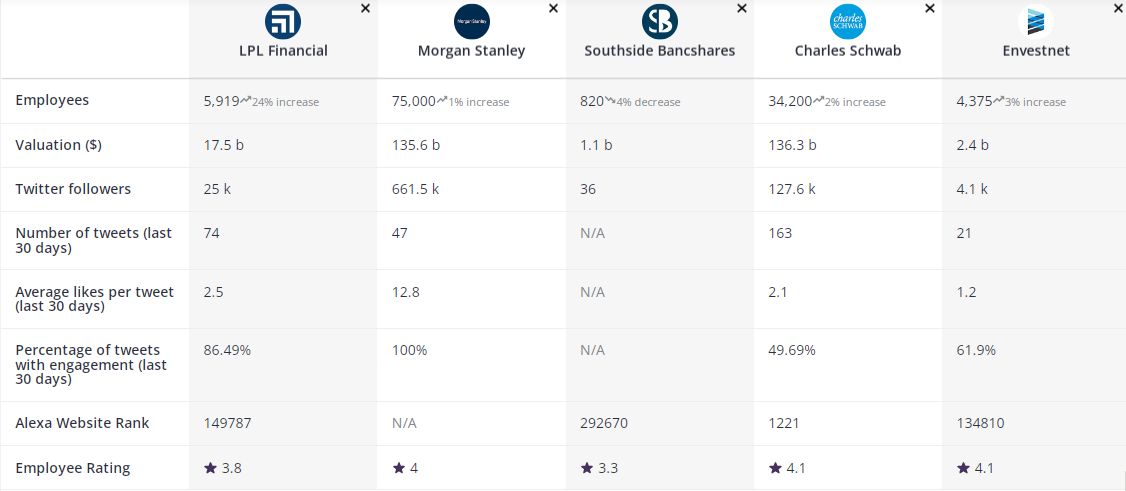Screen dimensions: 1126x491
Task: Close the Envestnet comparison column
Action: pyautogui.click(x=1118, y=8)
